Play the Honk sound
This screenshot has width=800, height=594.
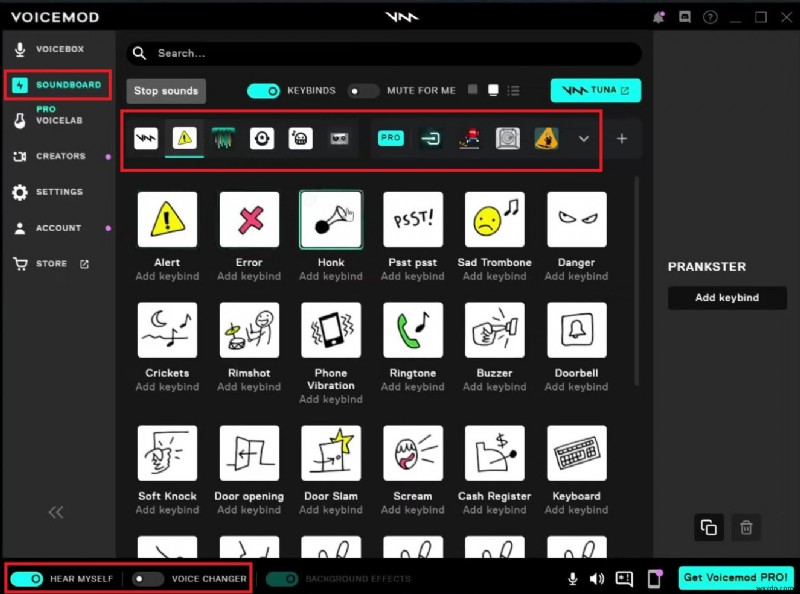331,219
